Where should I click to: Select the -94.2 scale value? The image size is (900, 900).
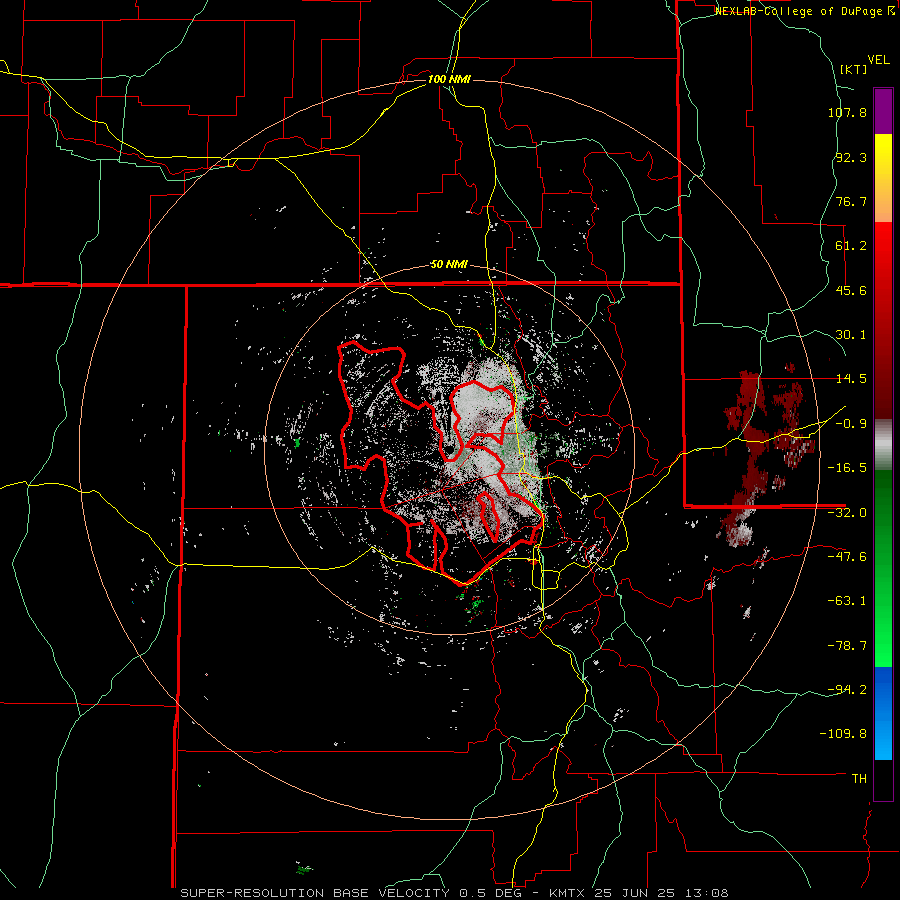pyautogui.click(x=847, y=690)
